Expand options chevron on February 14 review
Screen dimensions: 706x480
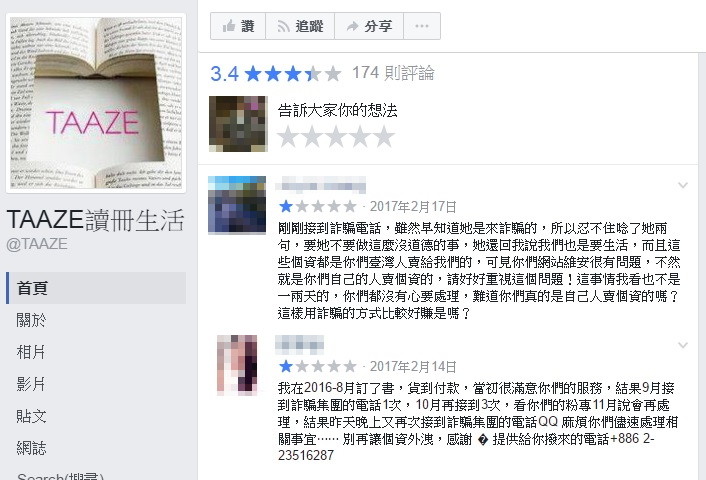(683, 345)
